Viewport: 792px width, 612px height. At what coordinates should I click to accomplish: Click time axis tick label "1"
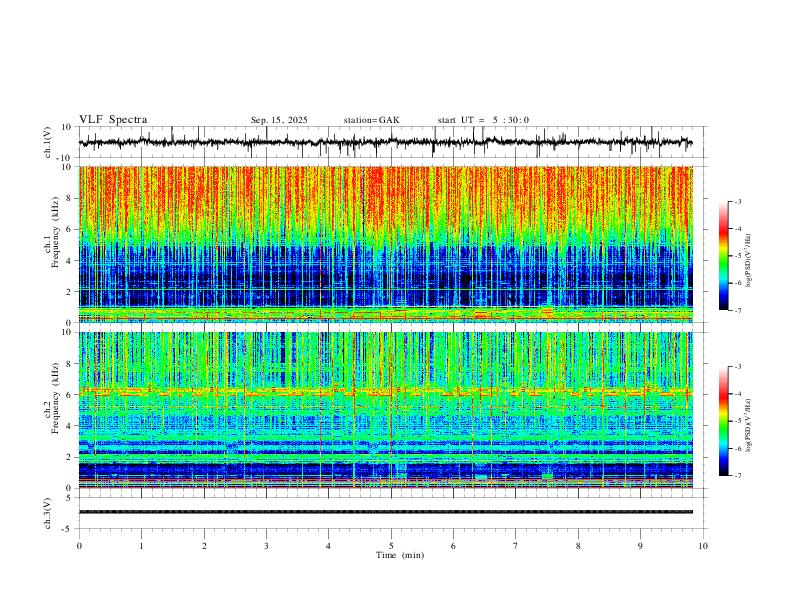(x=141, y=546)
